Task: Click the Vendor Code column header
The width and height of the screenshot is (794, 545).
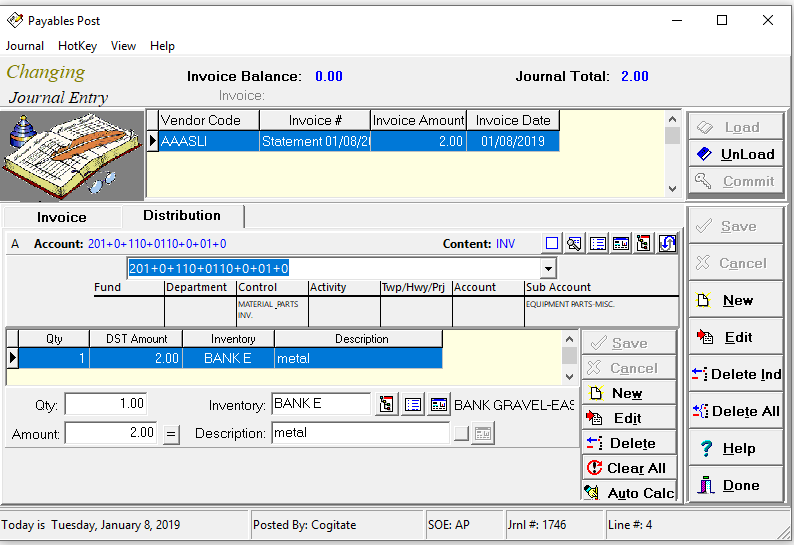Action: 209,121
